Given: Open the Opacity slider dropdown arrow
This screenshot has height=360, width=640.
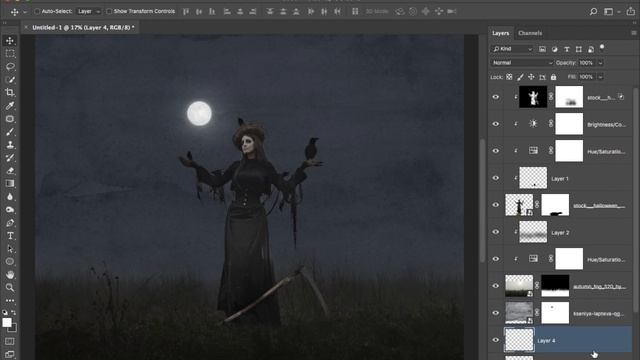Looking at the screenshot, I should click(600, 63).
